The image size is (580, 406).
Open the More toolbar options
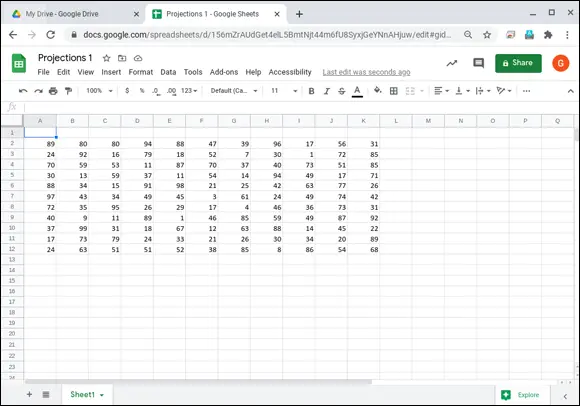coord(526,91)
